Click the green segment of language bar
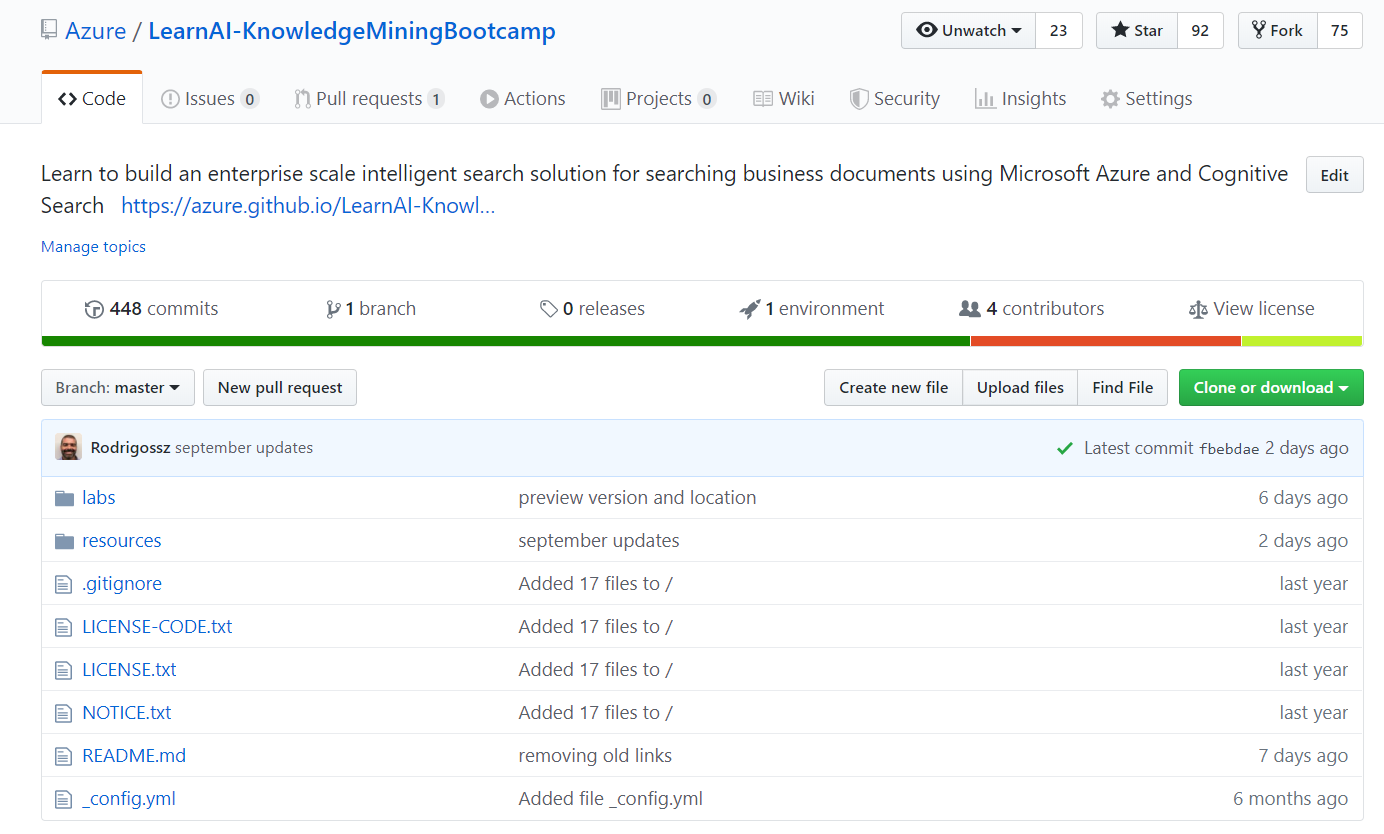1384x834 pixels. [506, 341]
